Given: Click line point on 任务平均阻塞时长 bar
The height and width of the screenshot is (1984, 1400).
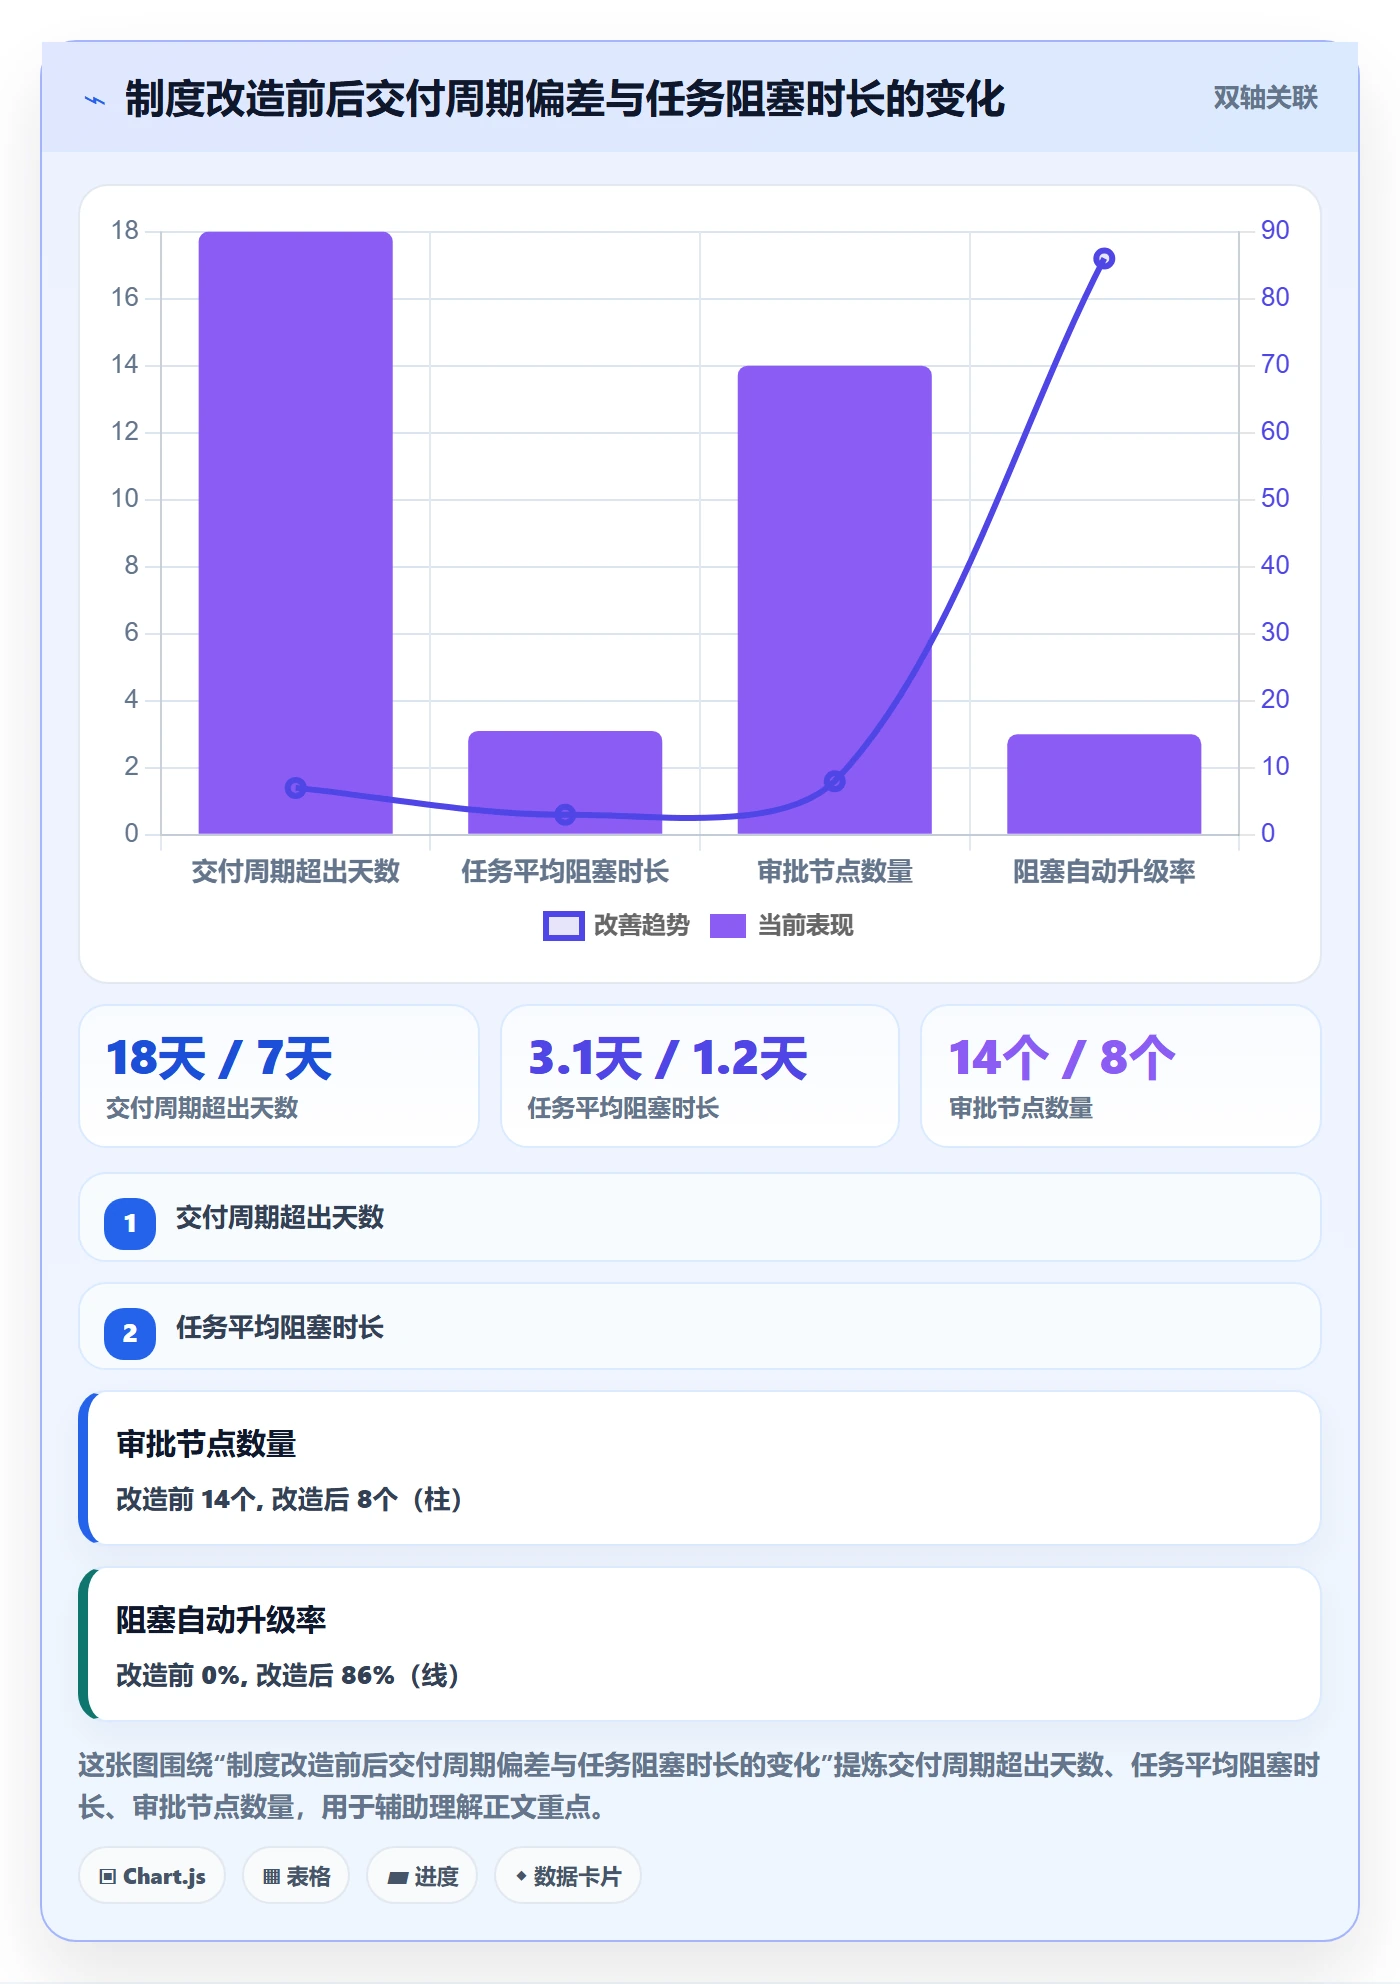Looking at the screenshot, I should pyautogui.click(x=565, y=815).
